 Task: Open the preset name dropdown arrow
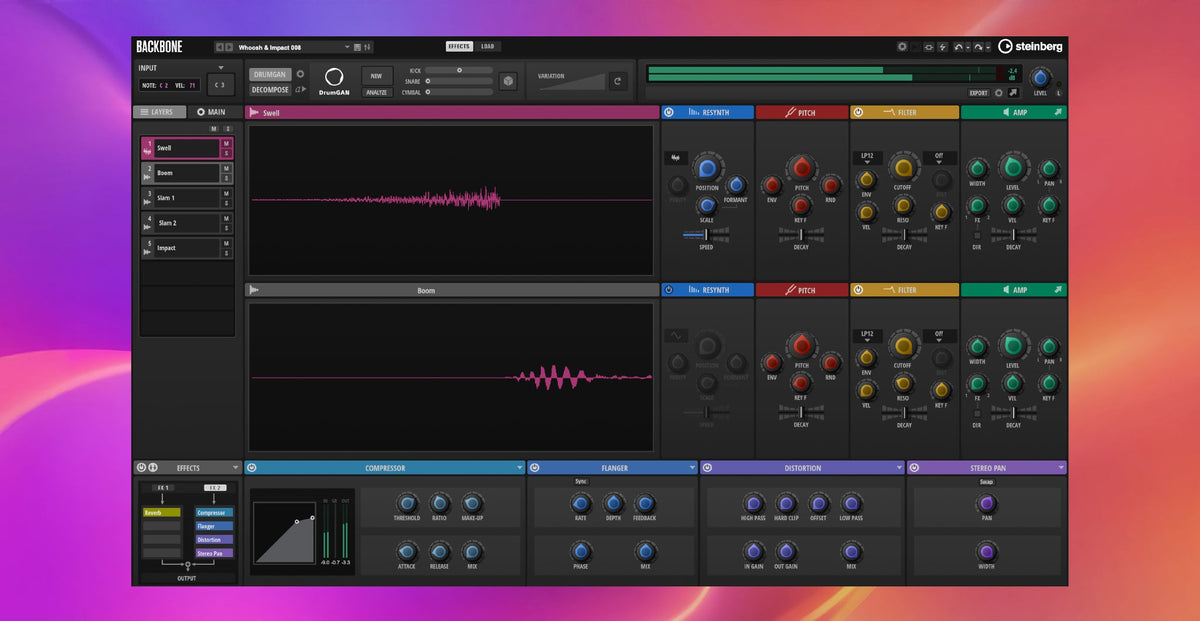pos(347,47)
